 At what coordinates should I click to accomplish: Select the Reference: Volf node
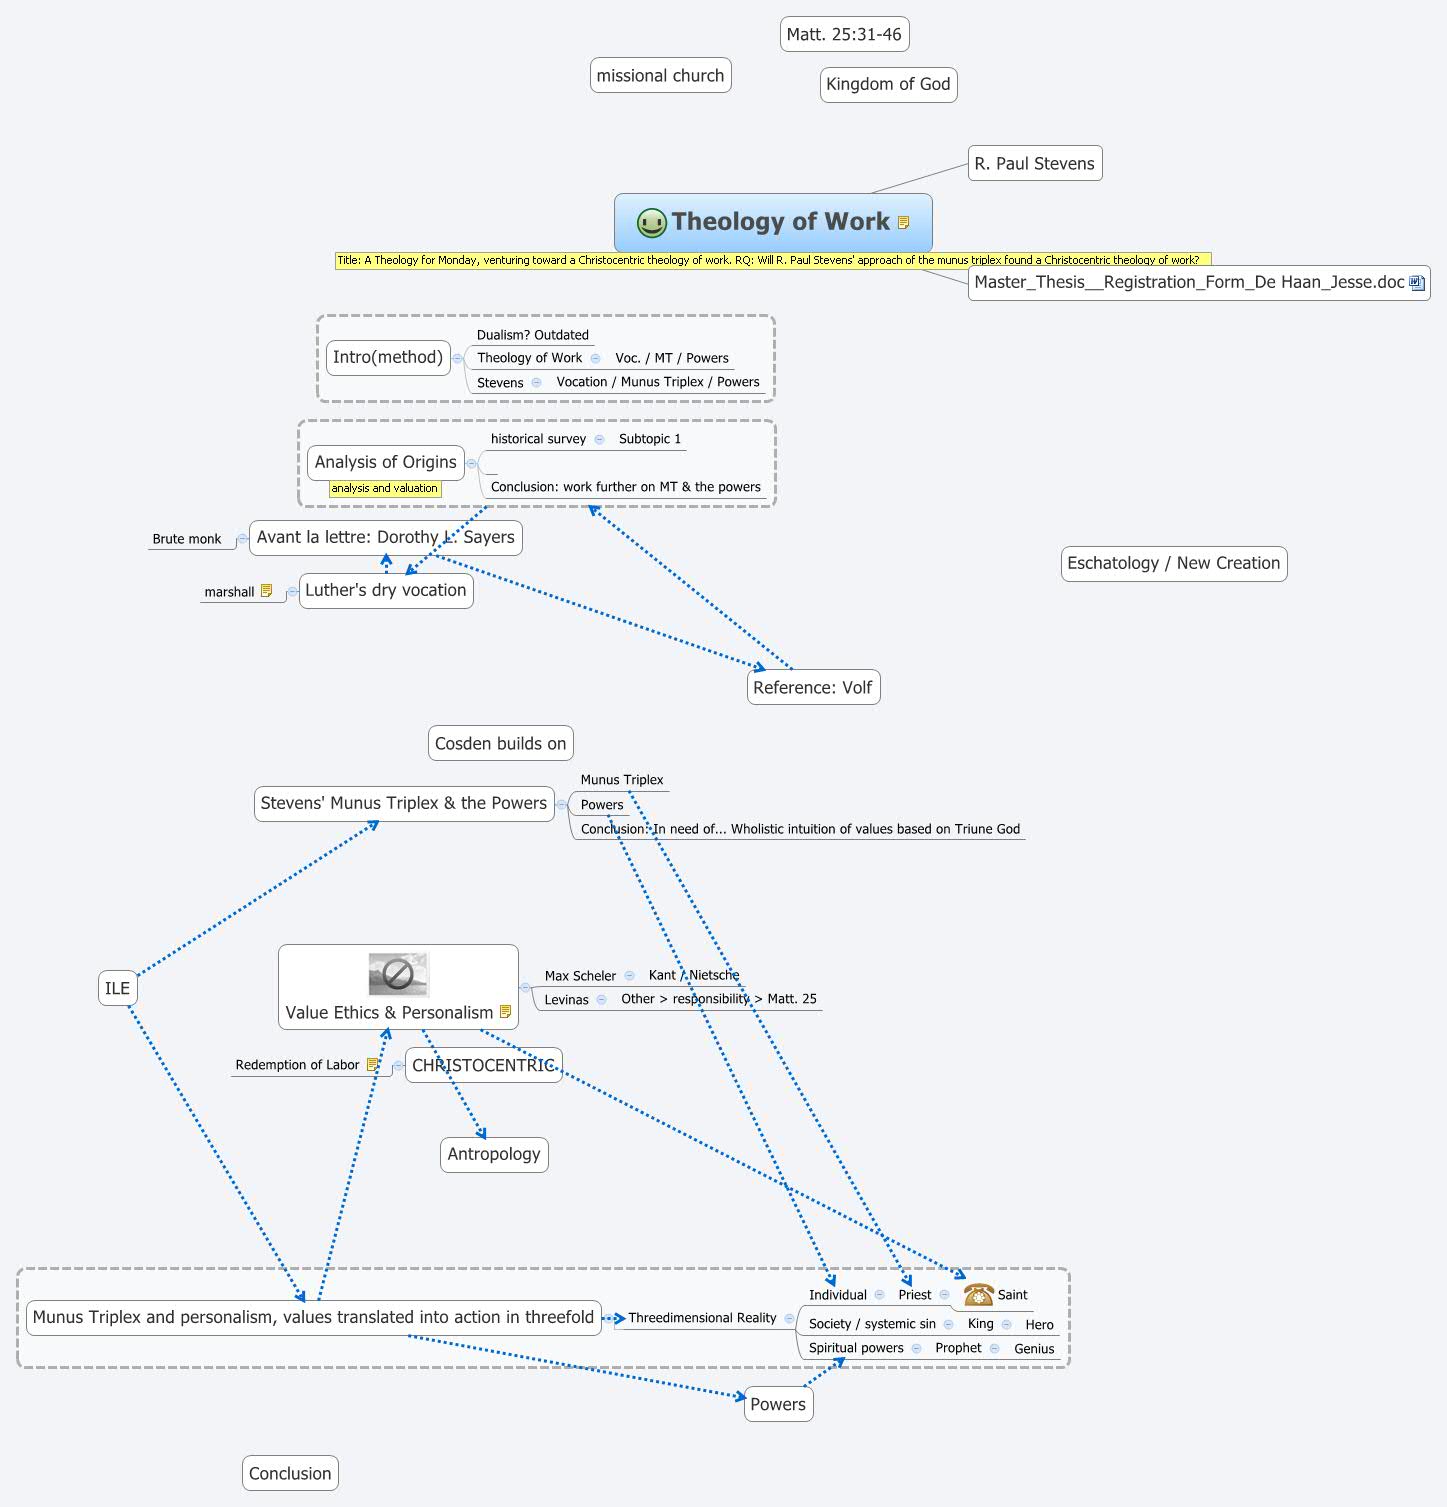[812, 687]
